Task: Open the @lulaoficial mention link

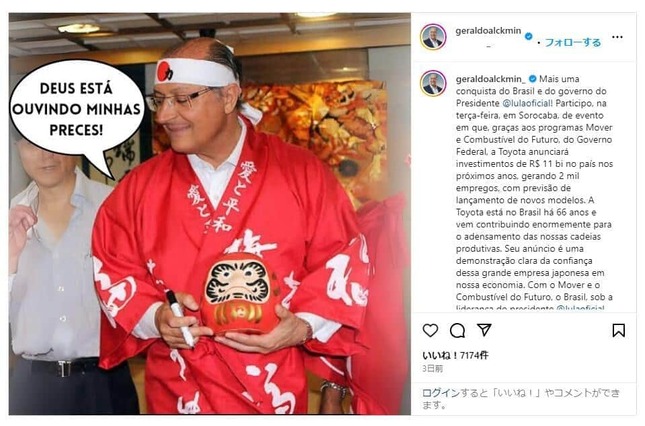Action: [x=527, y=103]
